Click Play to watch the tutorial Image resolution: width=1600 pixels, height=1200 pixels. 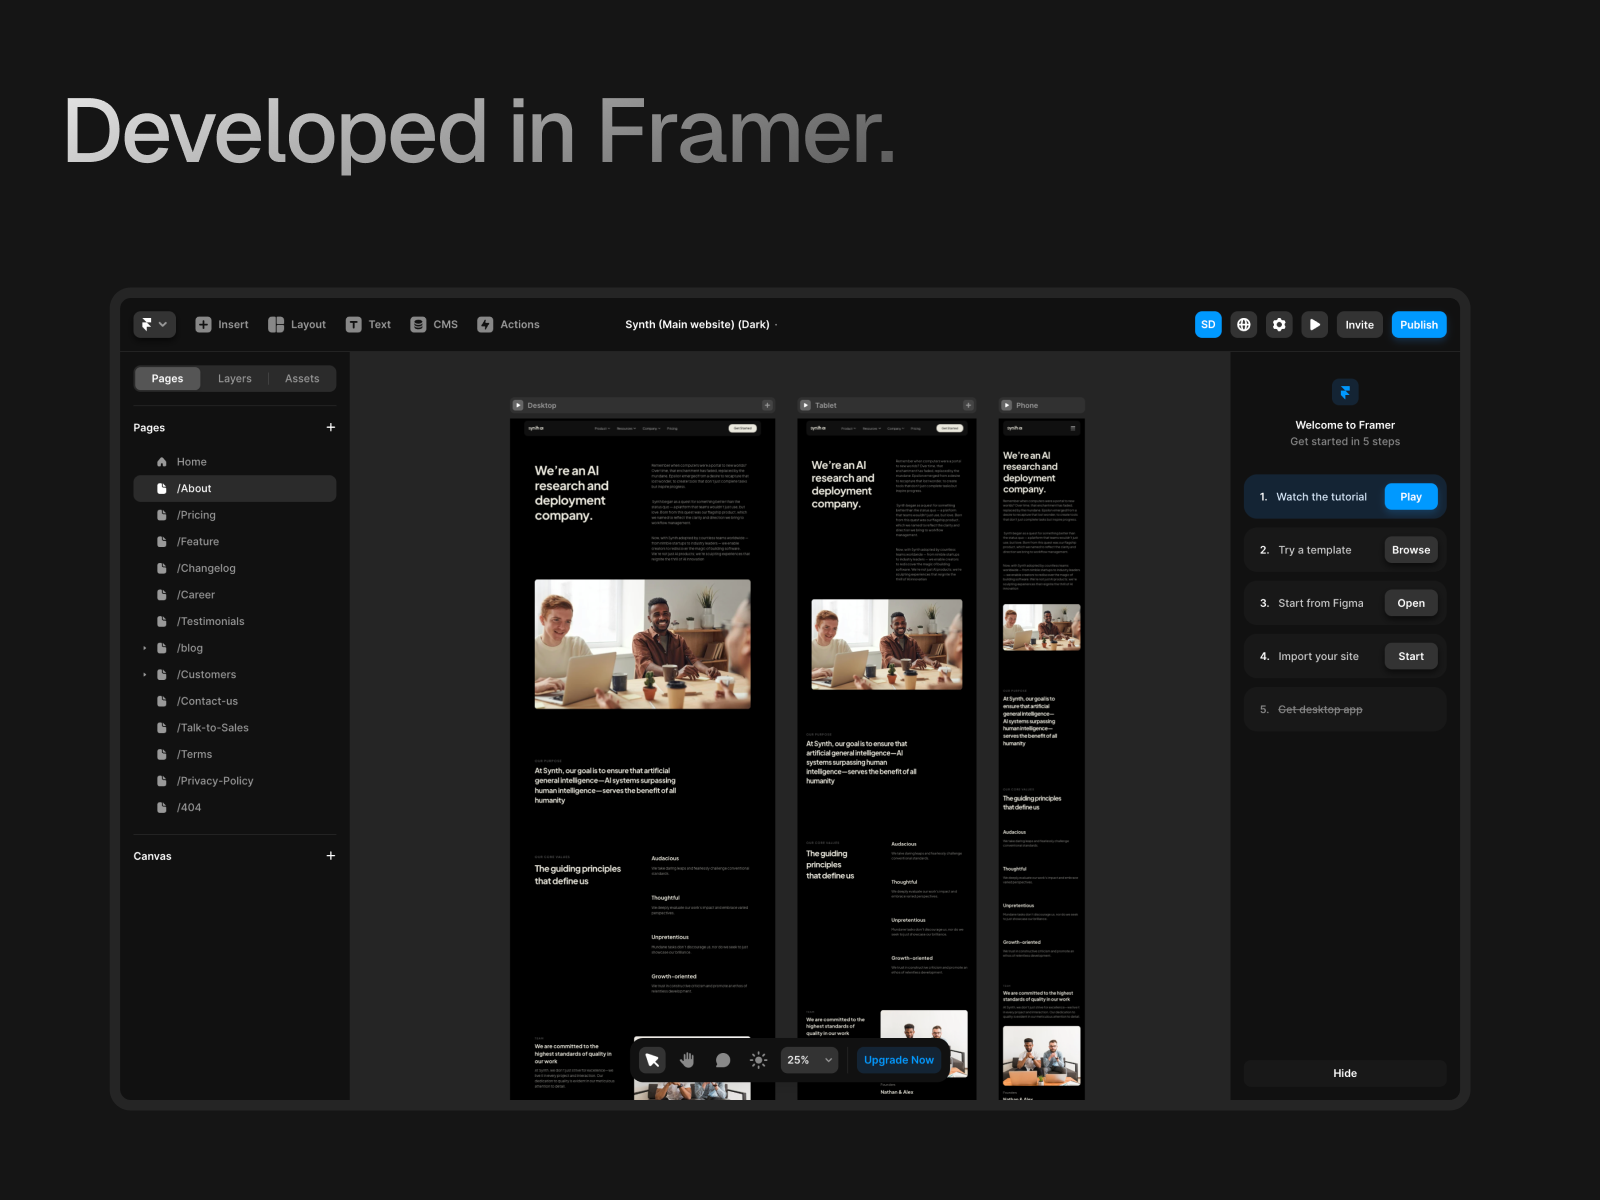(x=1411, y=497)
